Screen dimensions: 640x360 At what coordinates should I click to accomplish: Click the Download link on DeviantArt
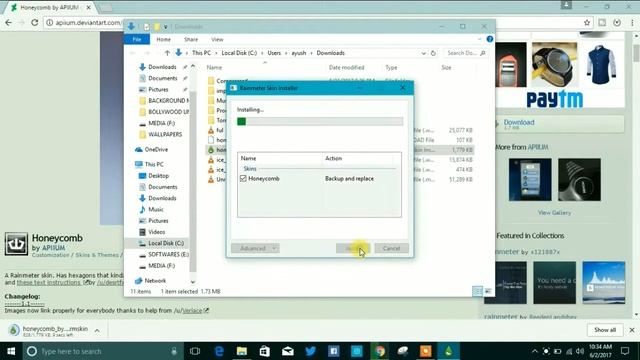tap(519, 122)
